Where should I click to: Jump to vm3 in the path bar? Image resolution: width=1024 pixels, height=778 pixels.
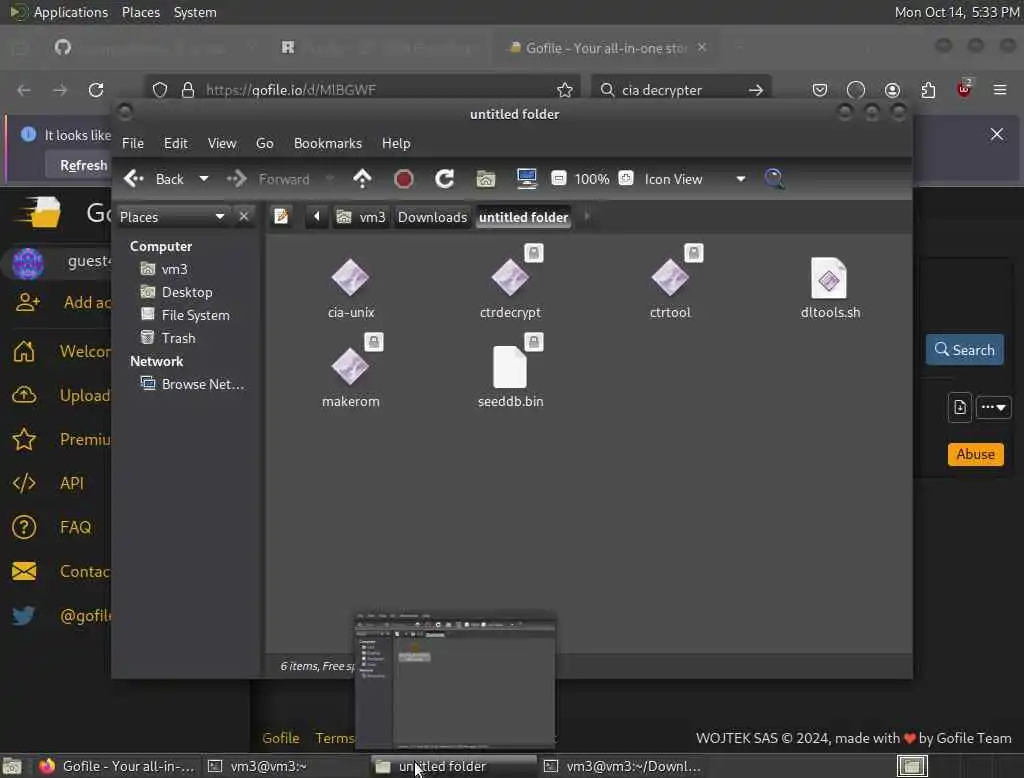coord(361,217)
